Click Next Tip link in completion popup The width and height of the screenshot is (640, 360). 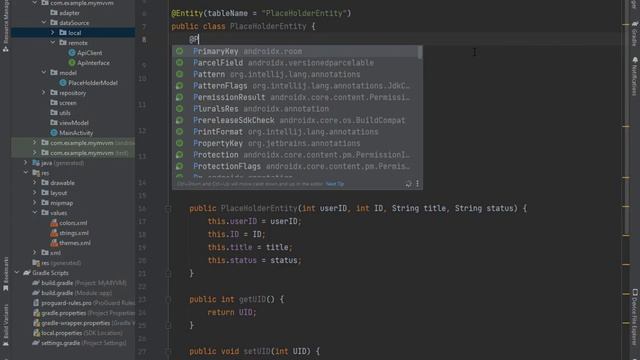point(335,184)
